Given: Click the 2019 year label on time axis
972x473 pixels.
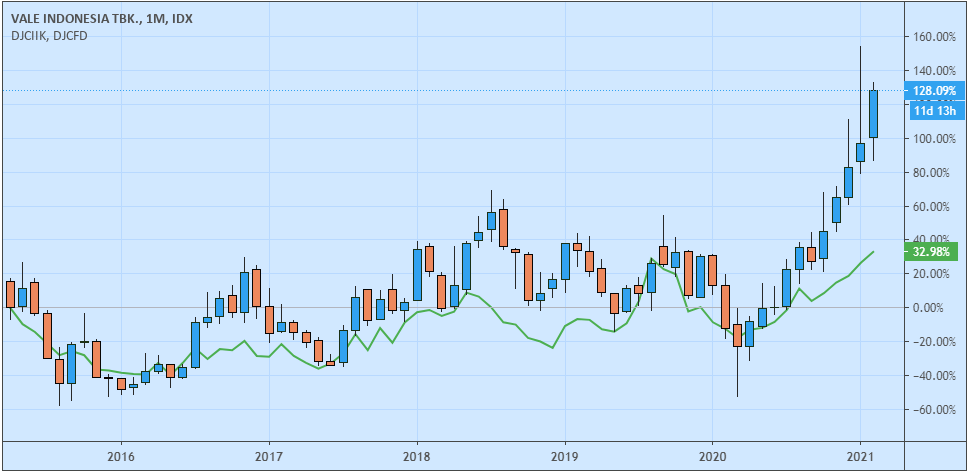Looking at the screenshot, I should pyautogui.click(x=565, y=455).
